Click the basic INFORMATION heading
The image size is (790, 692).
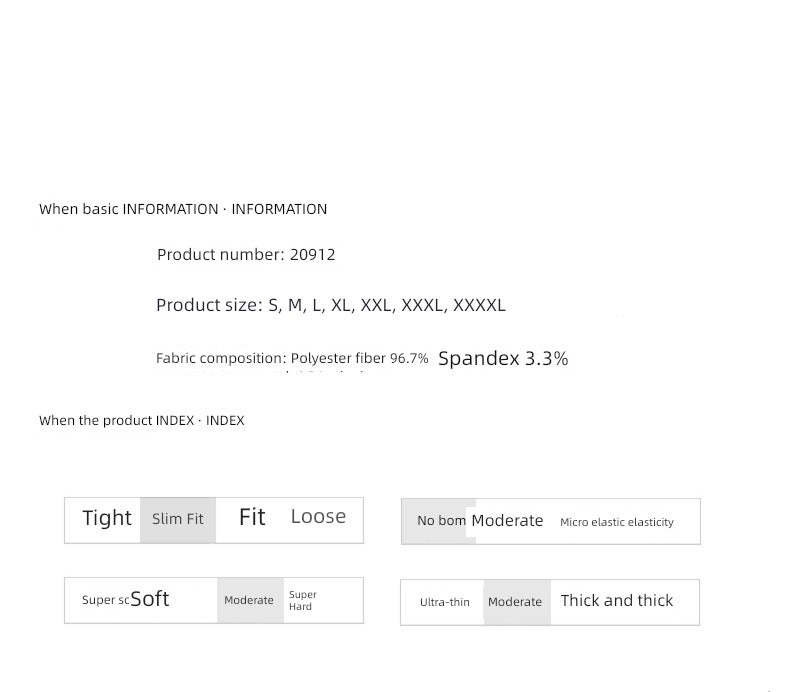pyautogui.click(x=183, y=209)
